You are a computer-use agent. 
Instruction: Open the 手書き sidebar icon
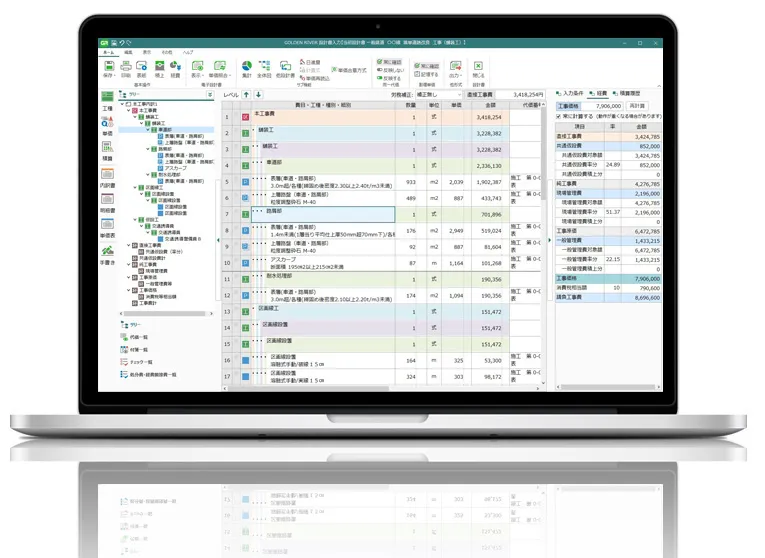pos(107,254)
